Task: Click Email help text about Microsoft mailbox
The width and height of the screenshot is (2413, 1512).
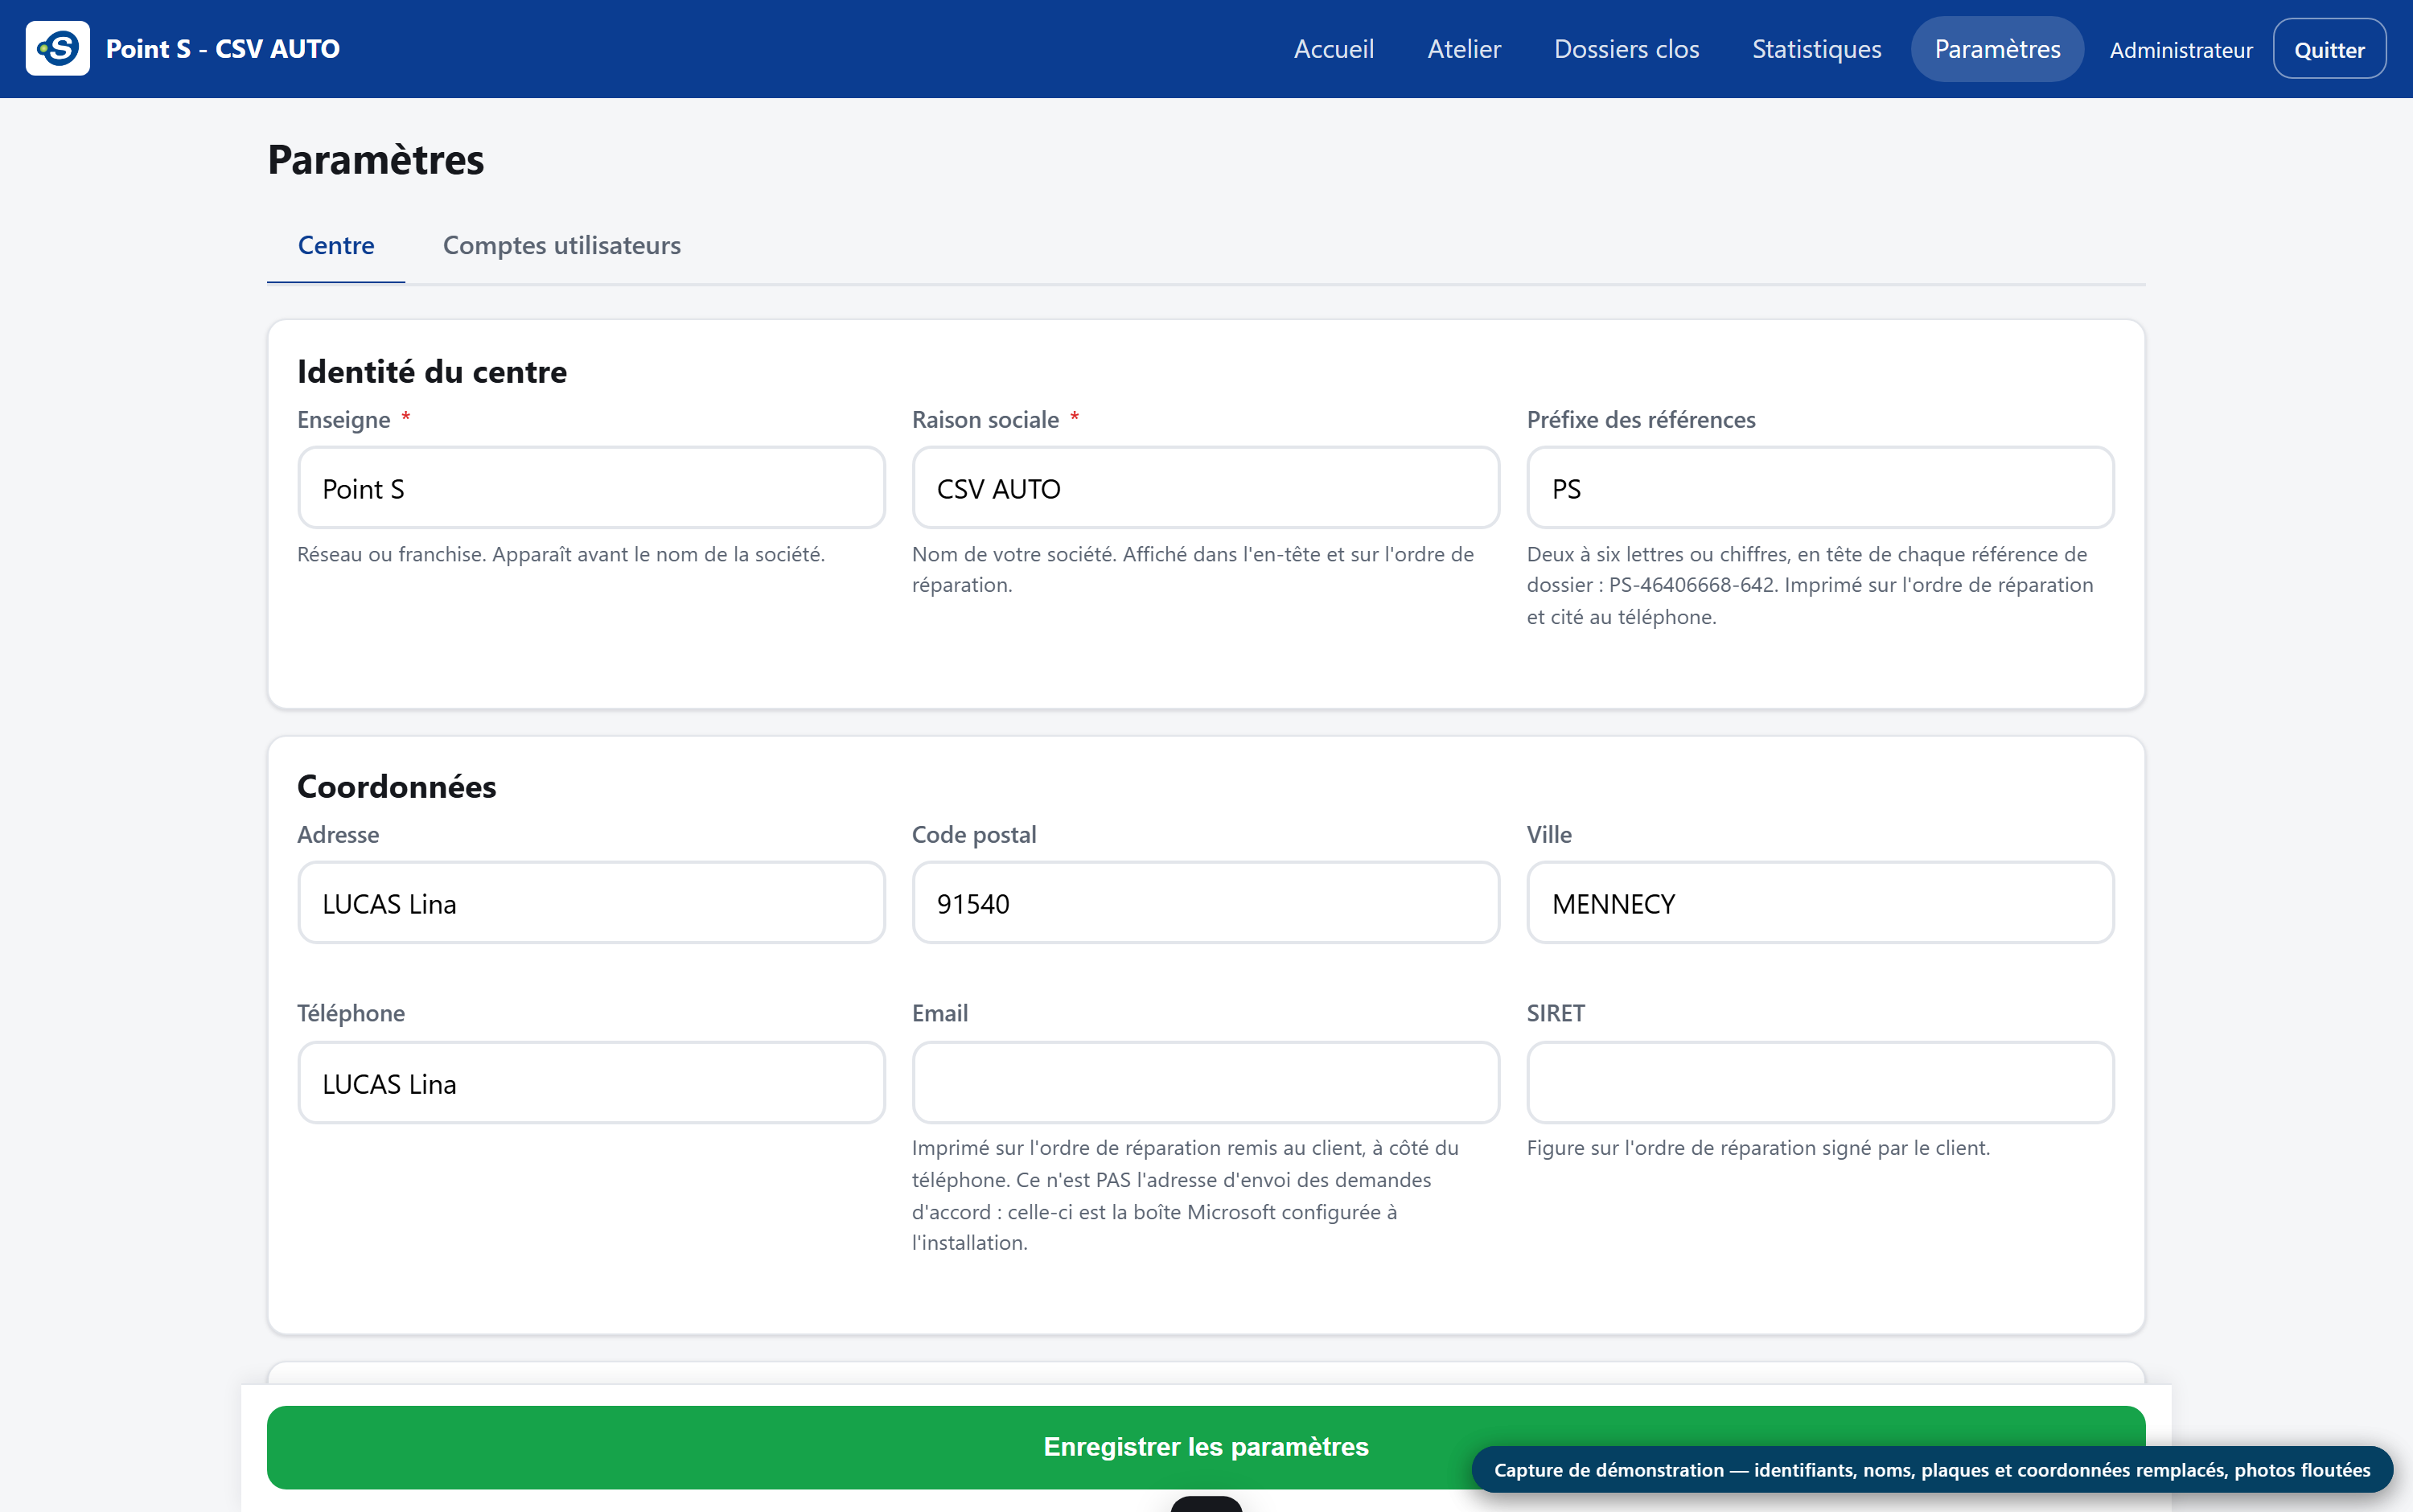Action: [x=1185, y=1195]
